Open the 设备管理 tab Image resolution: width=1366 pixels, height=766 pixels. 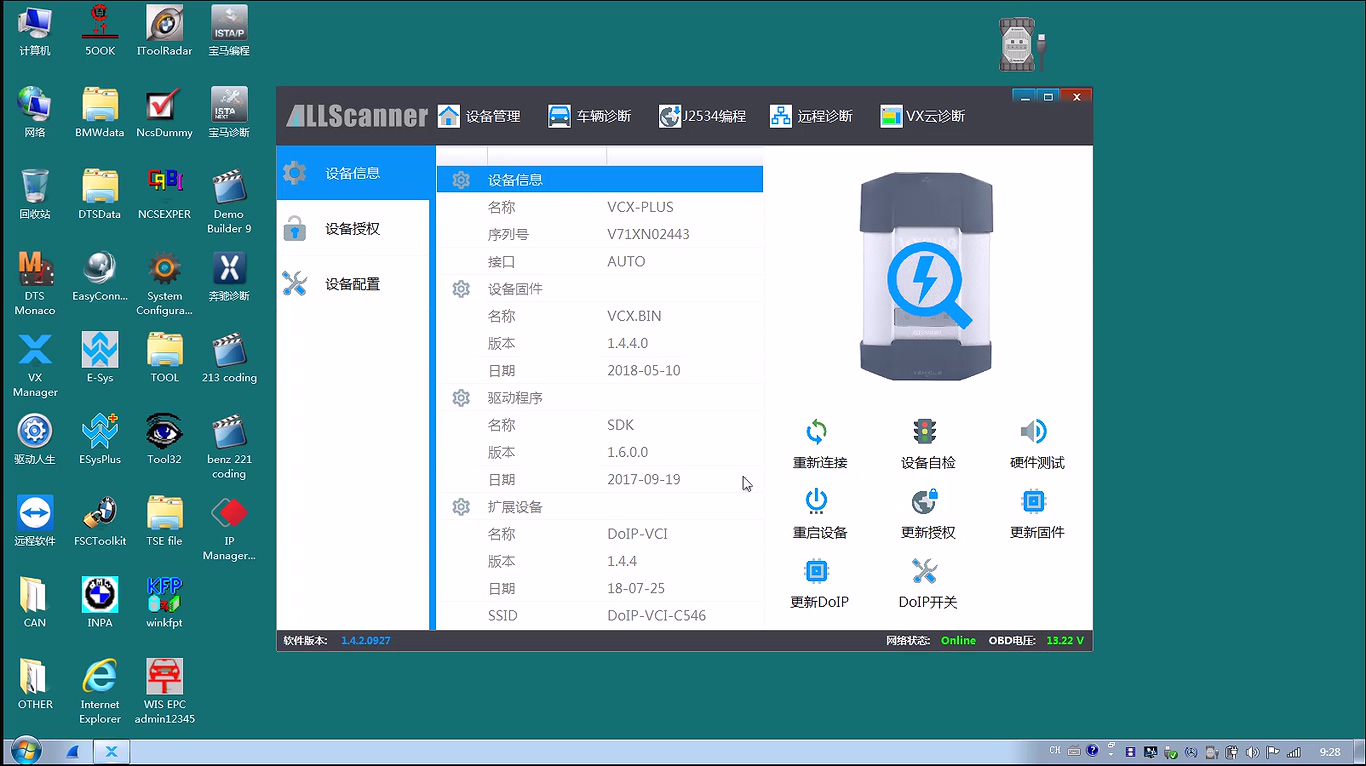(480, 116)
